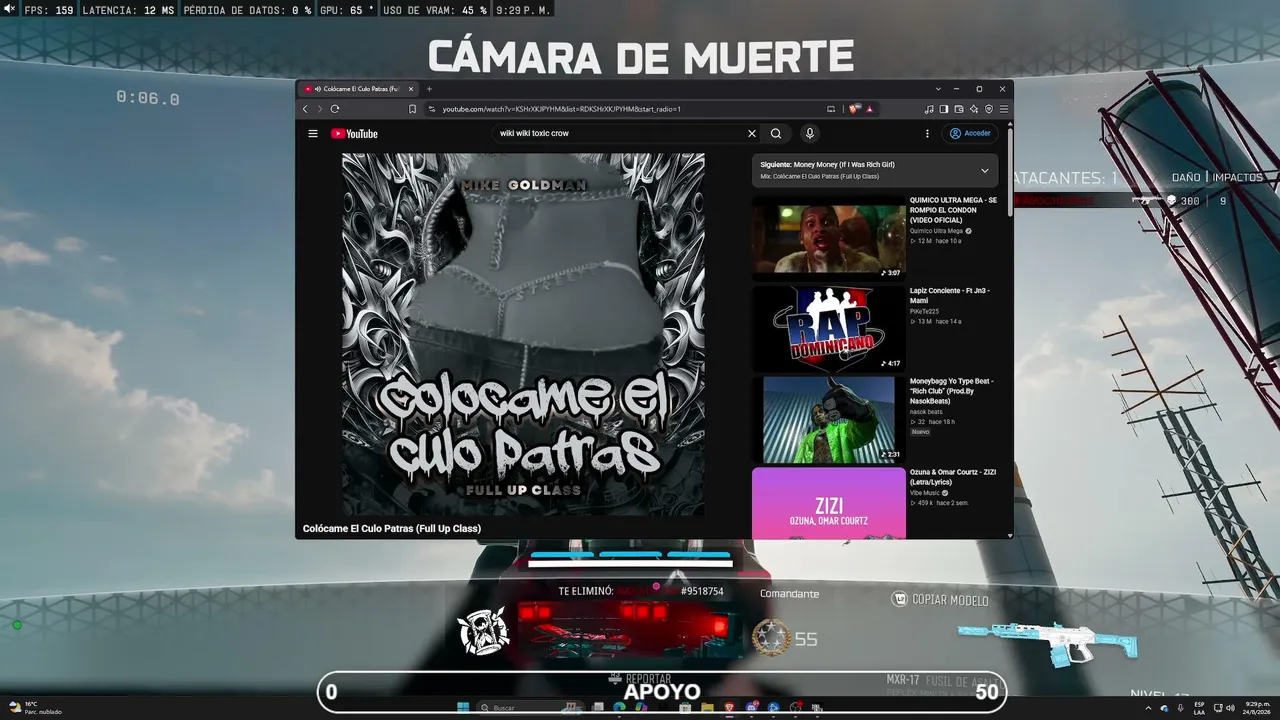Open the YouTube guide hamburger menu
The image size is (1280, 720).
[313, 133]
